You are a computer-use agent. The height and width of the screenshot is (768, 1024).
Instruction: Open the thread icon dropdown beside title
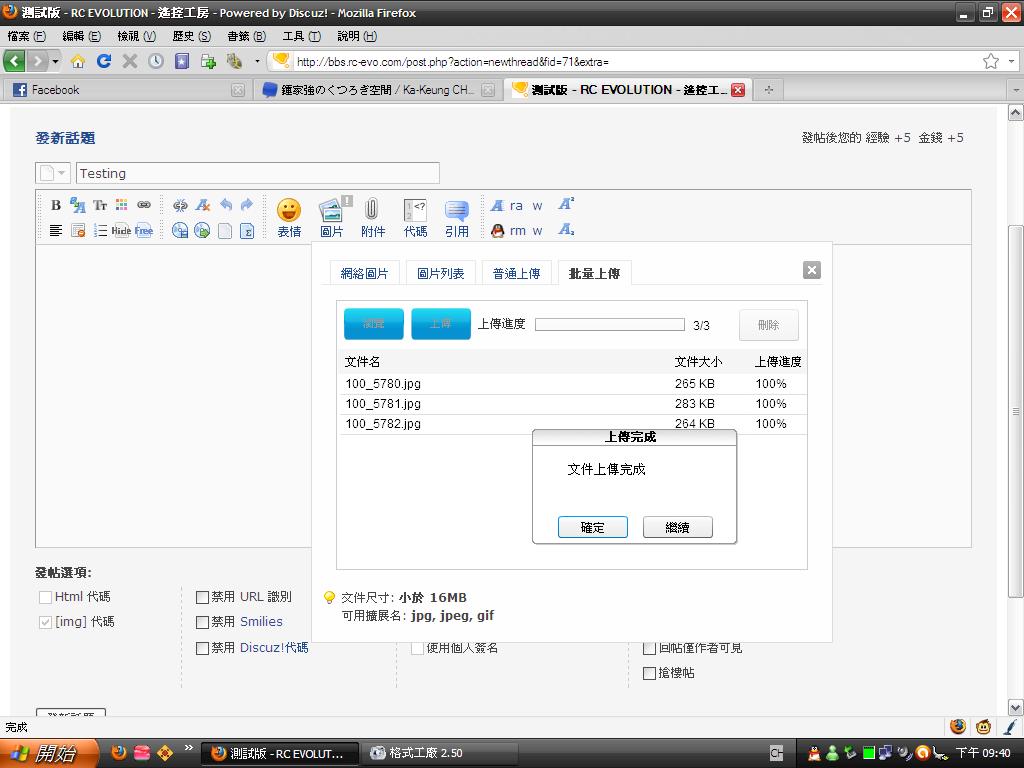click(53, 173)
